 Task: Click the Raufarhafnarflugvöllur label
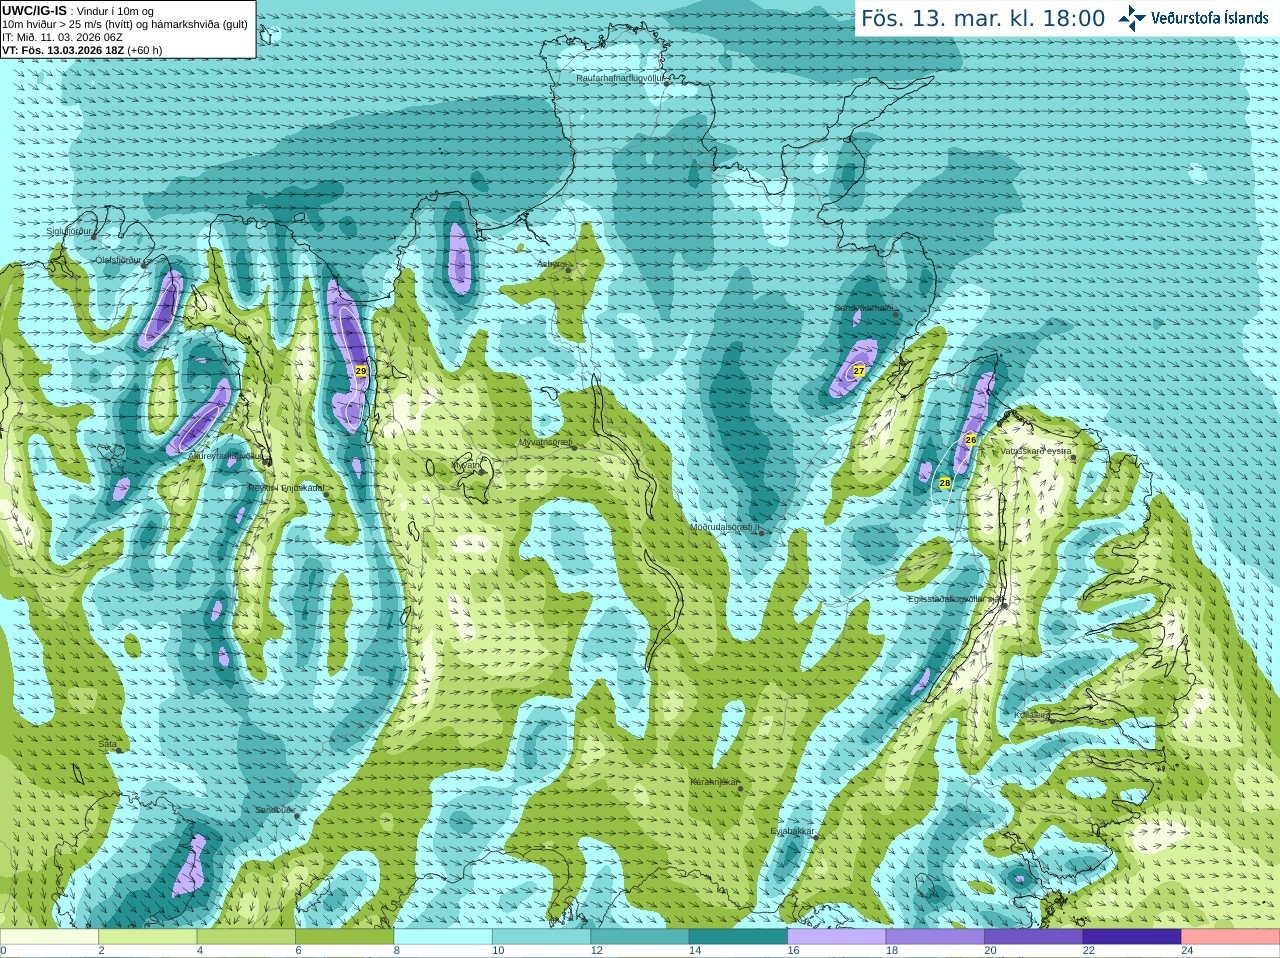620,77
